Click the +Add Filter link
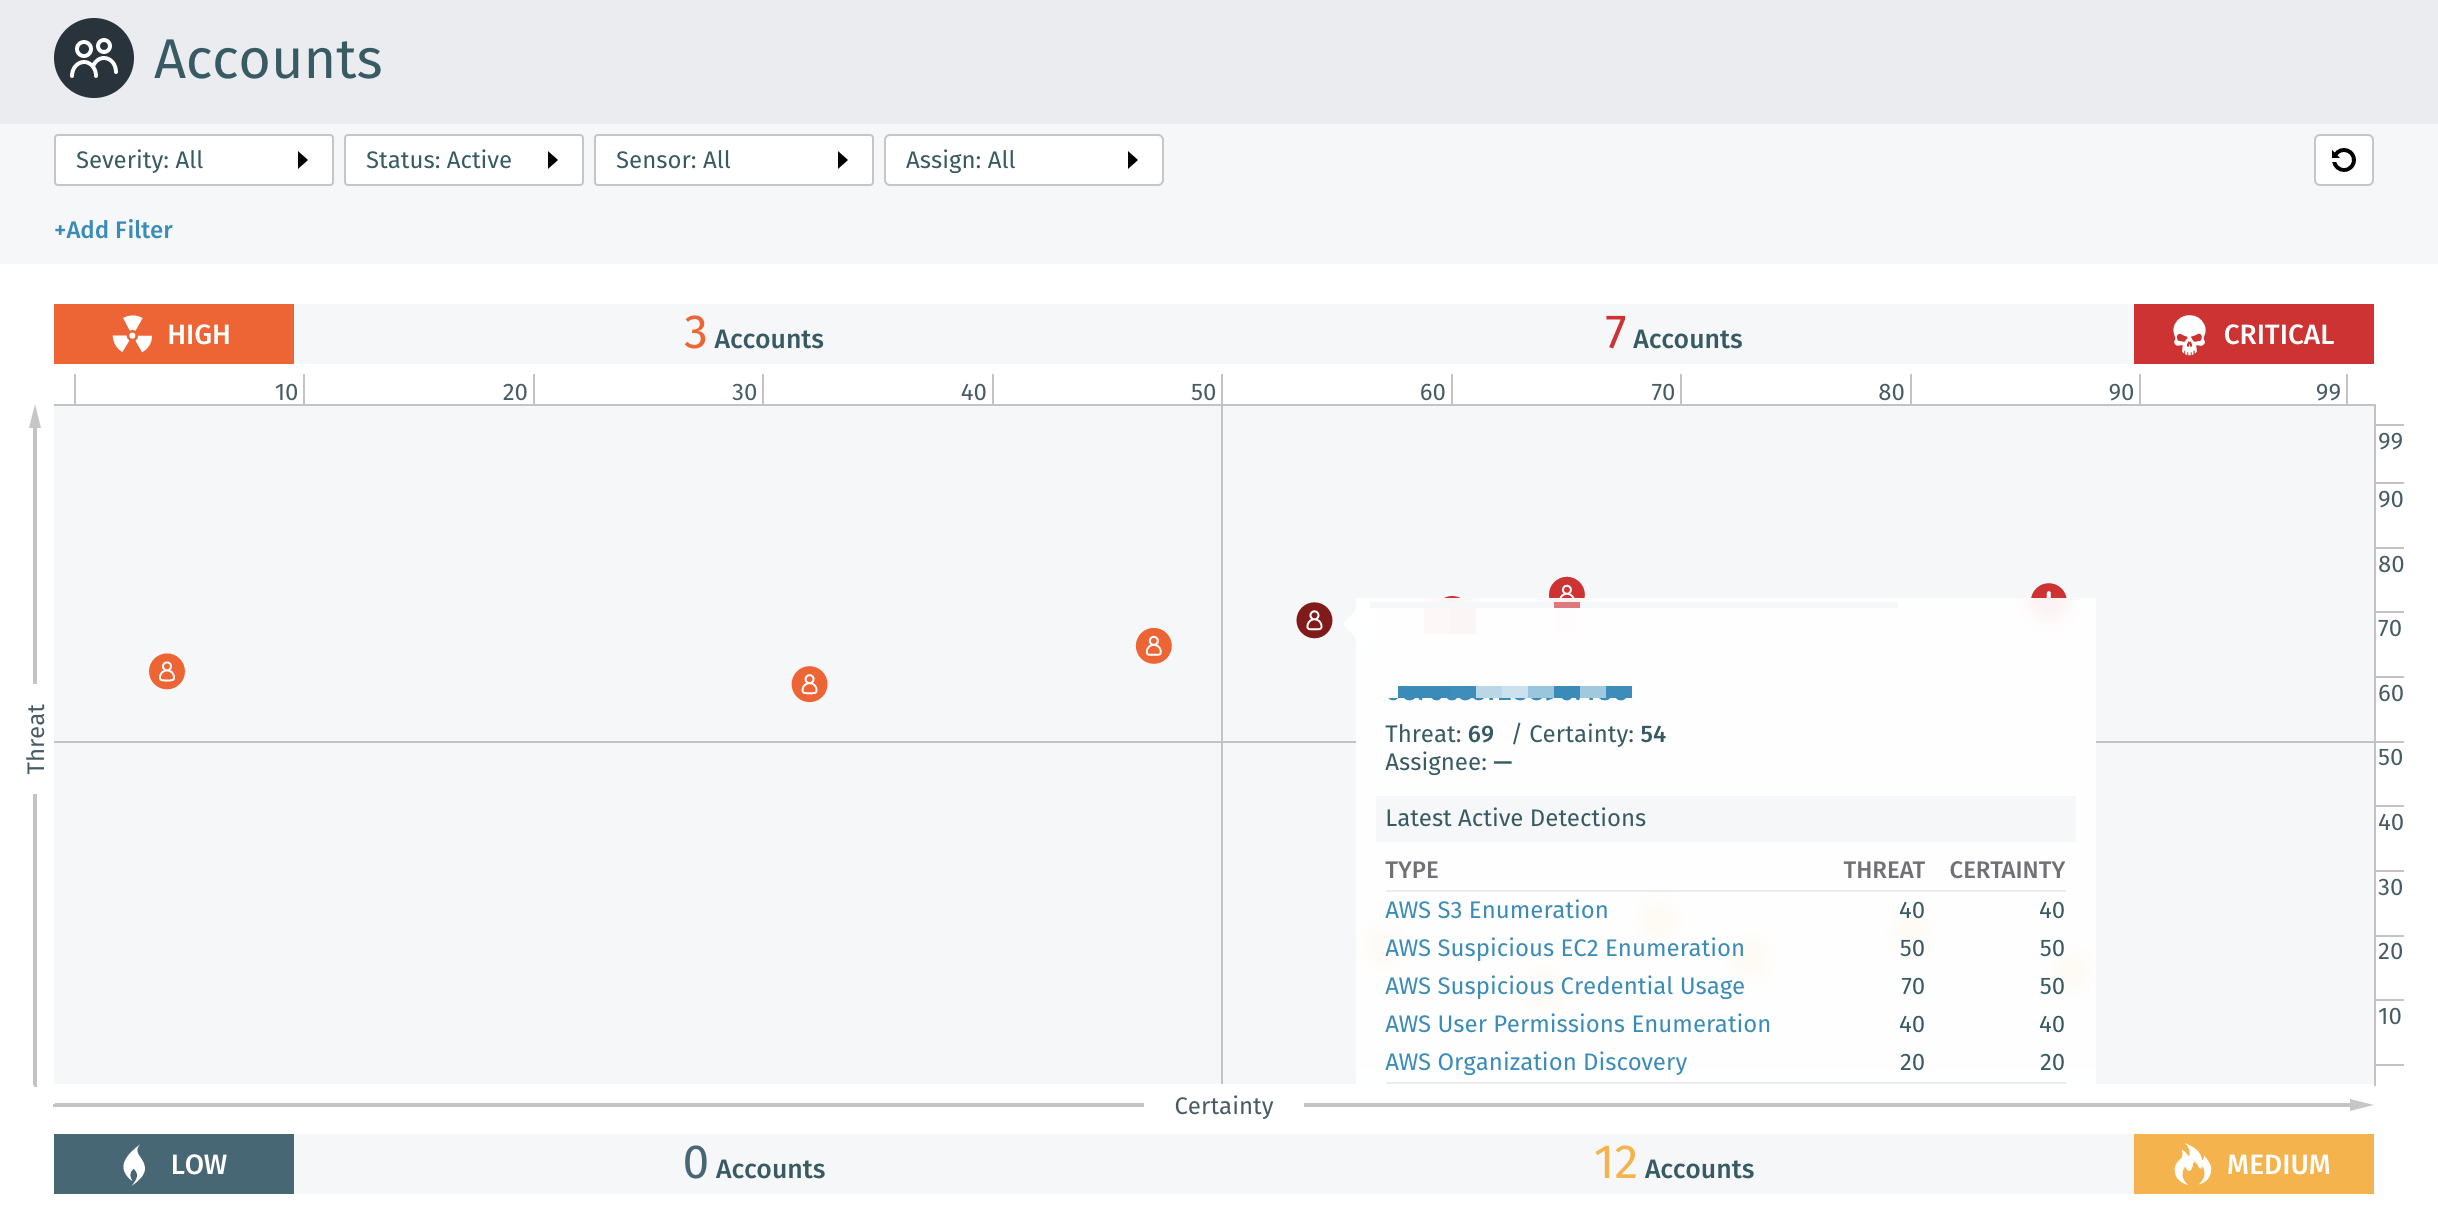This screenshot has width=2438, height=1226. 113,230
